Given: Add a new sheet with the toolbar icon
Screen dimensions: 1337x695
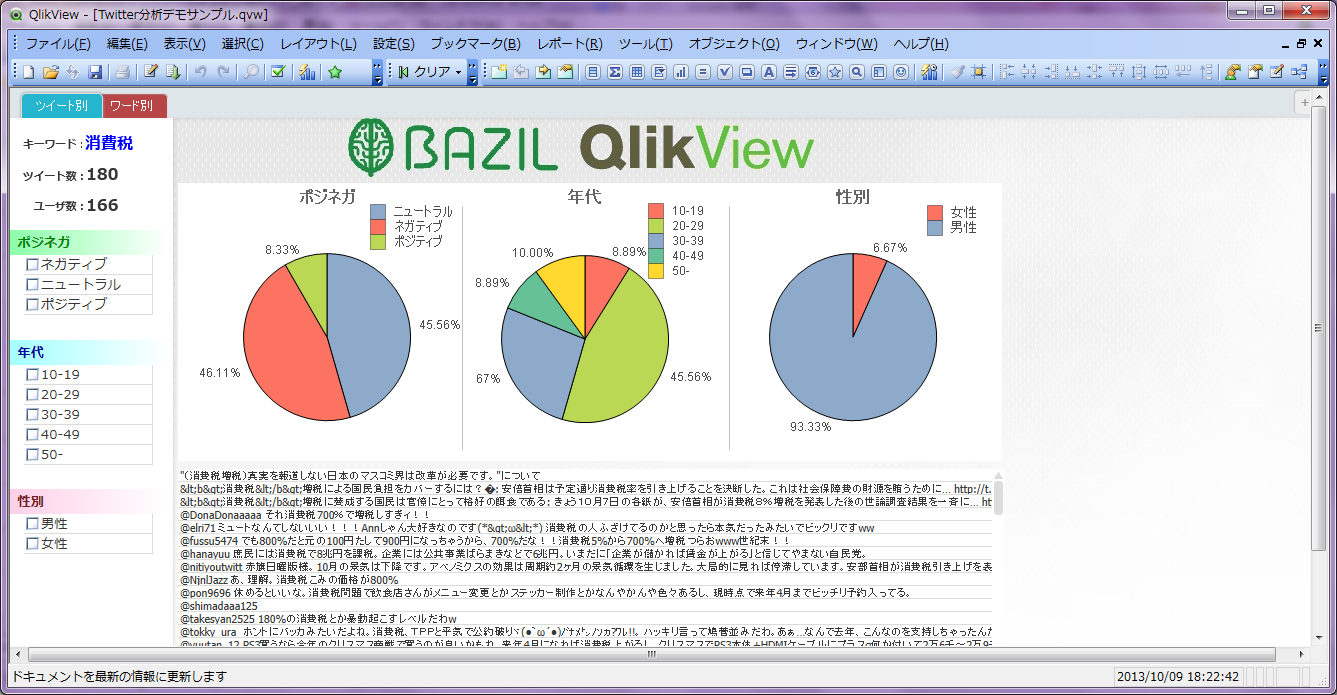Looking at the screenshot, I should (499, 72).
